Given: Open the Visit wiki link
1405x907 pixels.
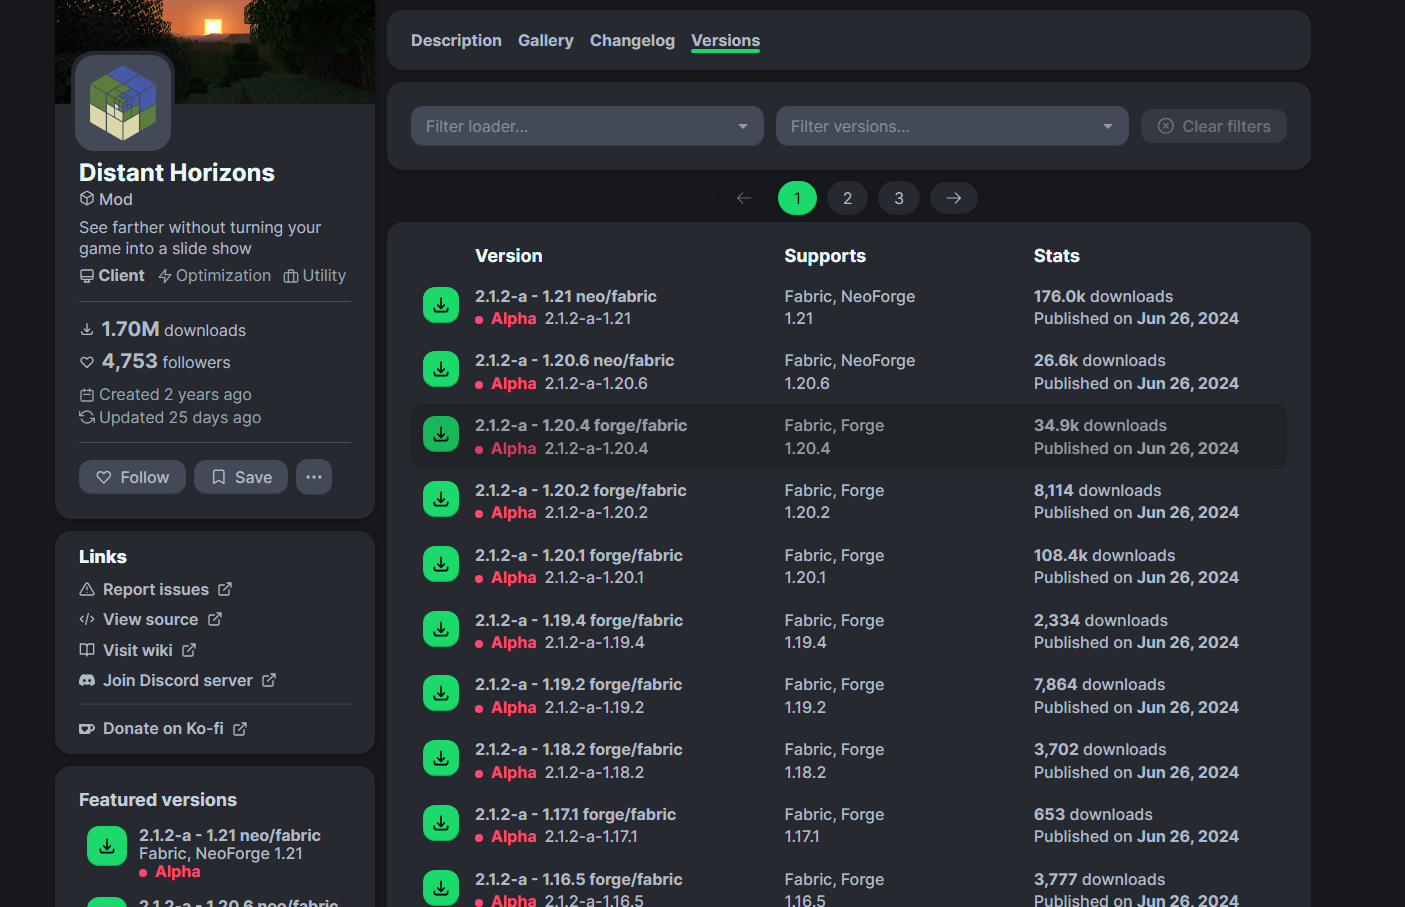Looking at the screenshot, I should (138, 650).
